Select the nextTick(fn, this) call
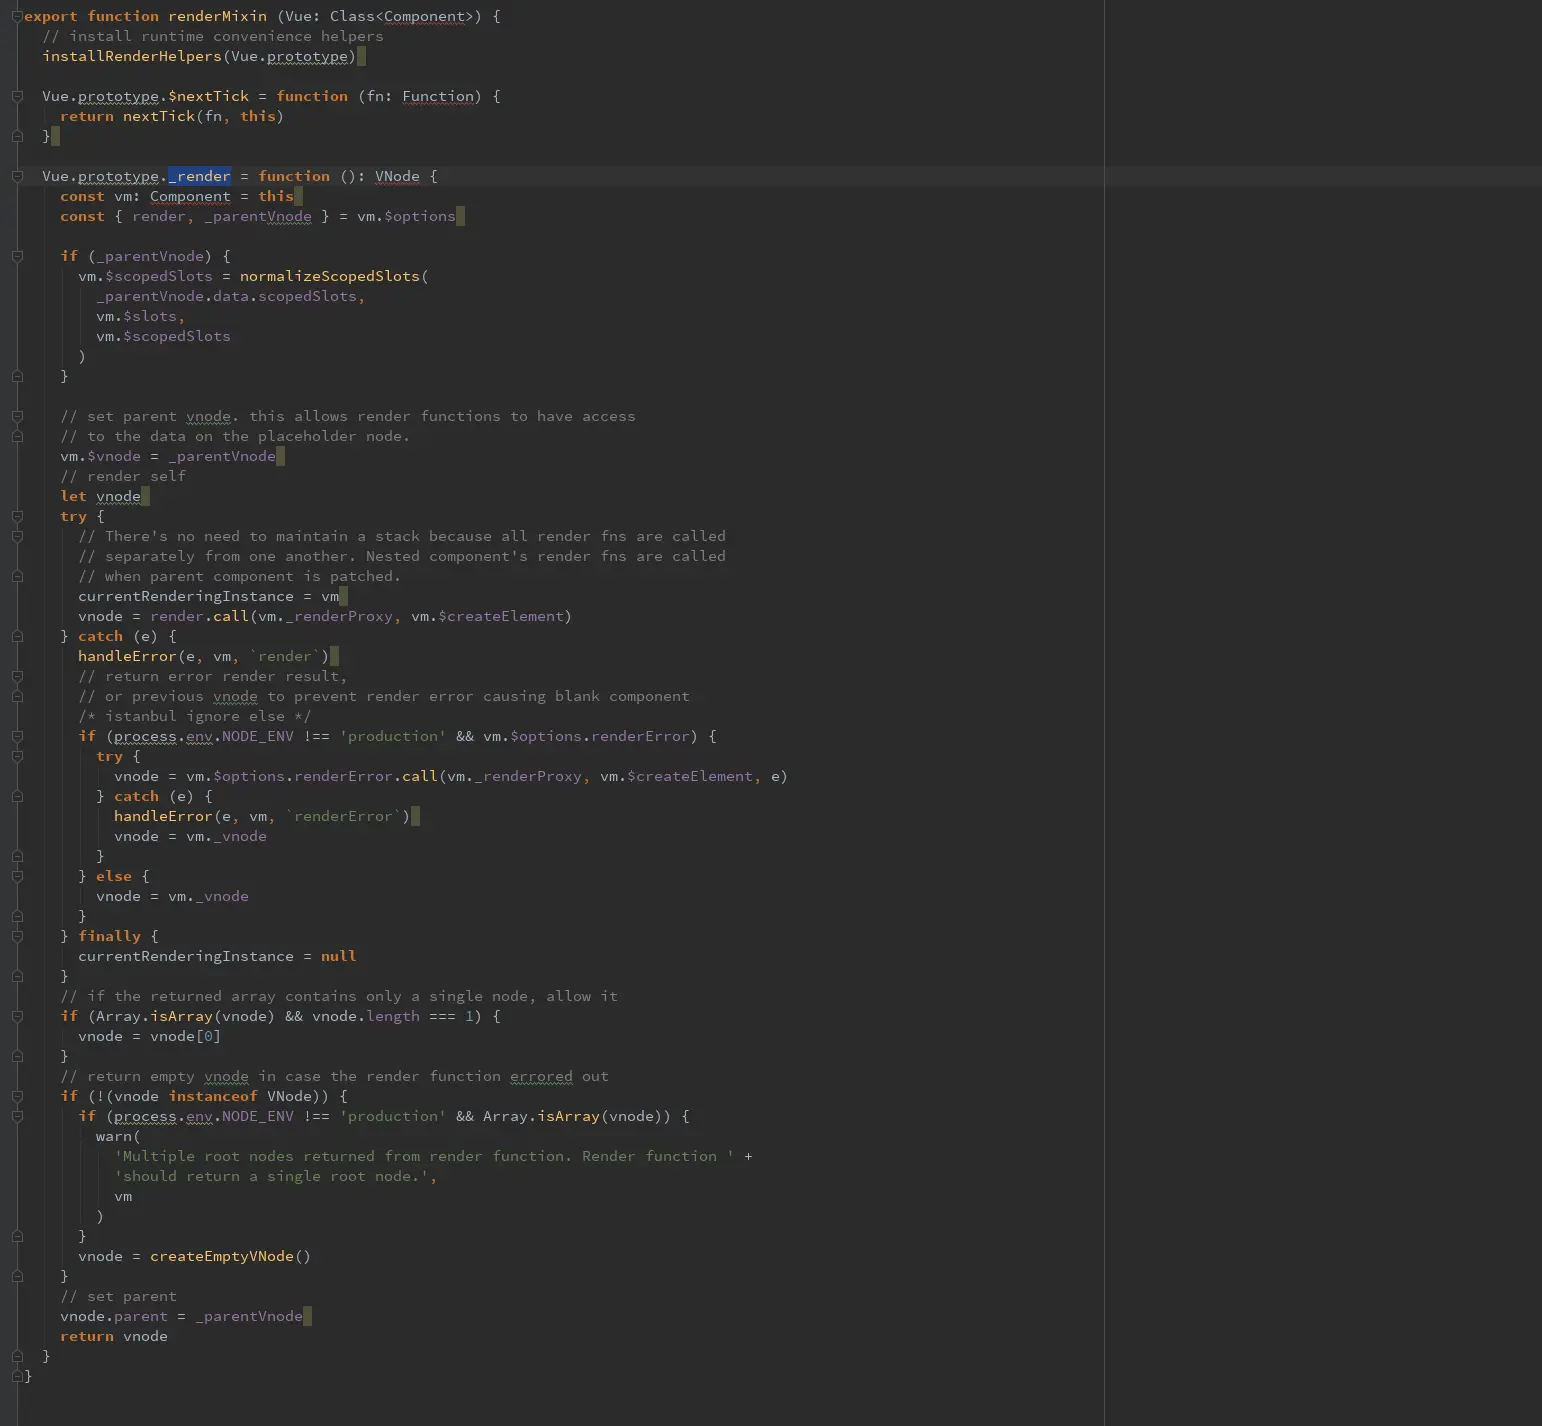The width and height of the screenshot is (1542, 1426). coord(203,116)
